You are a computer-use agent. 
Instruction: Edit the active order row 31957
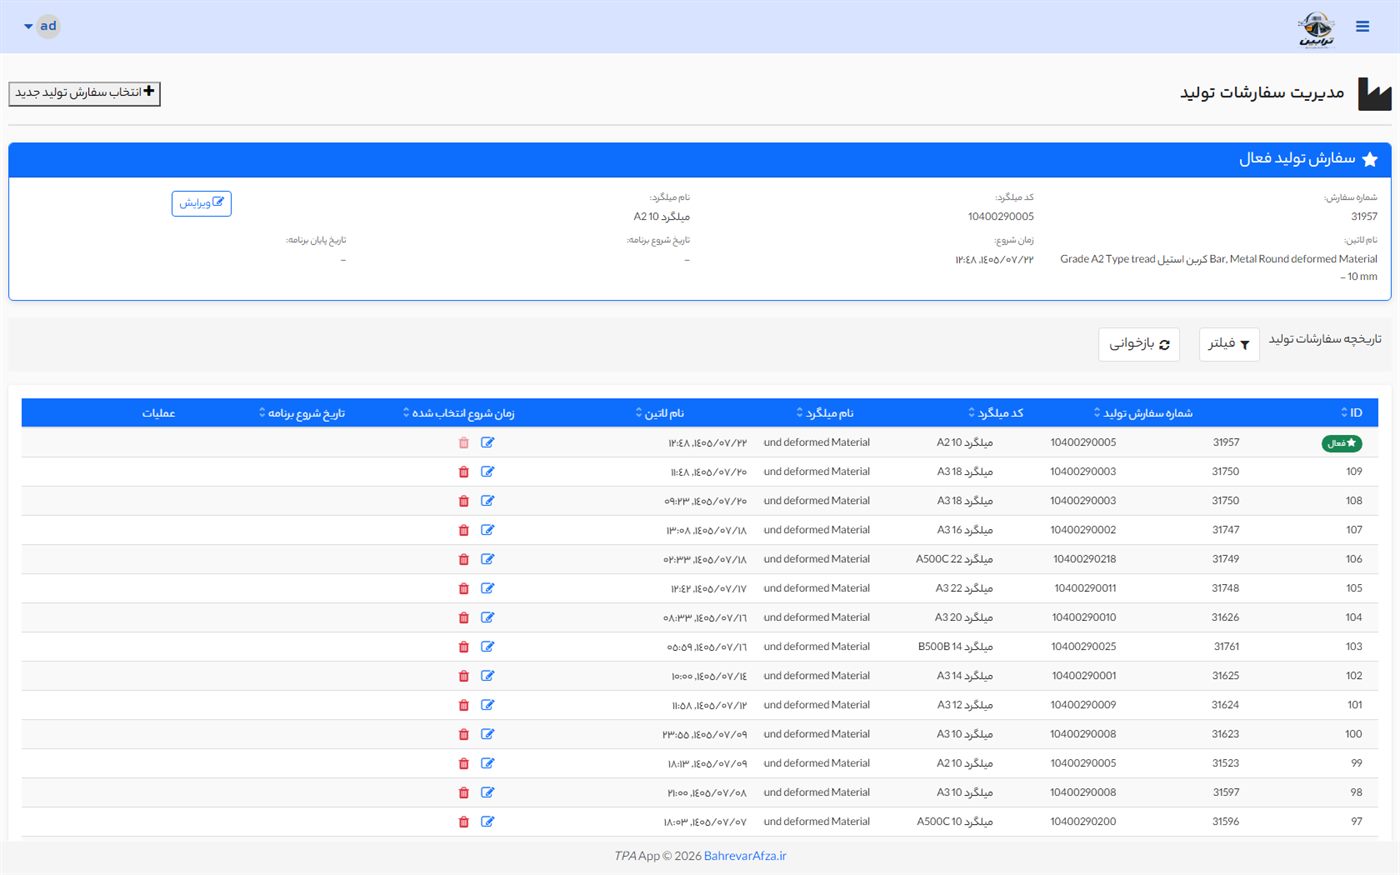tap(488, 442)
